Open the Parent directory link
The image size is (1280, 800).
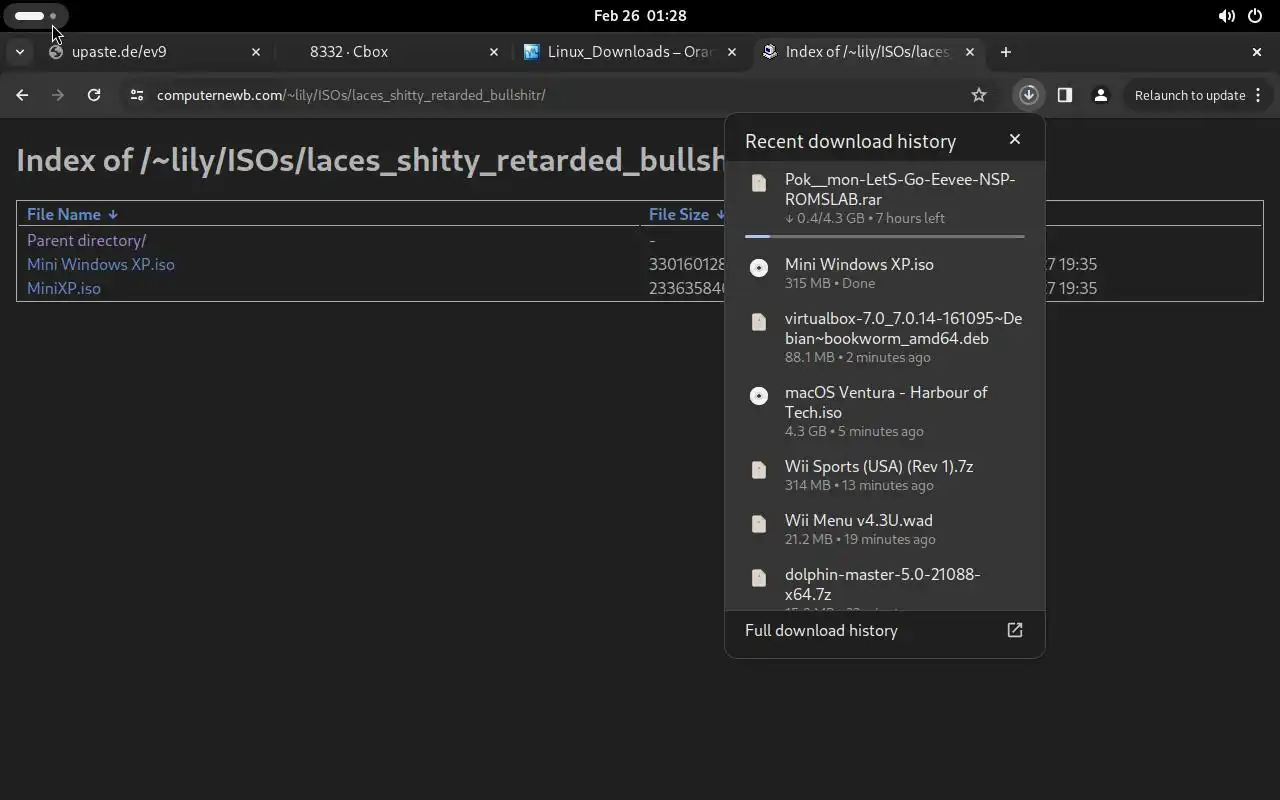(x=86, y=240)
